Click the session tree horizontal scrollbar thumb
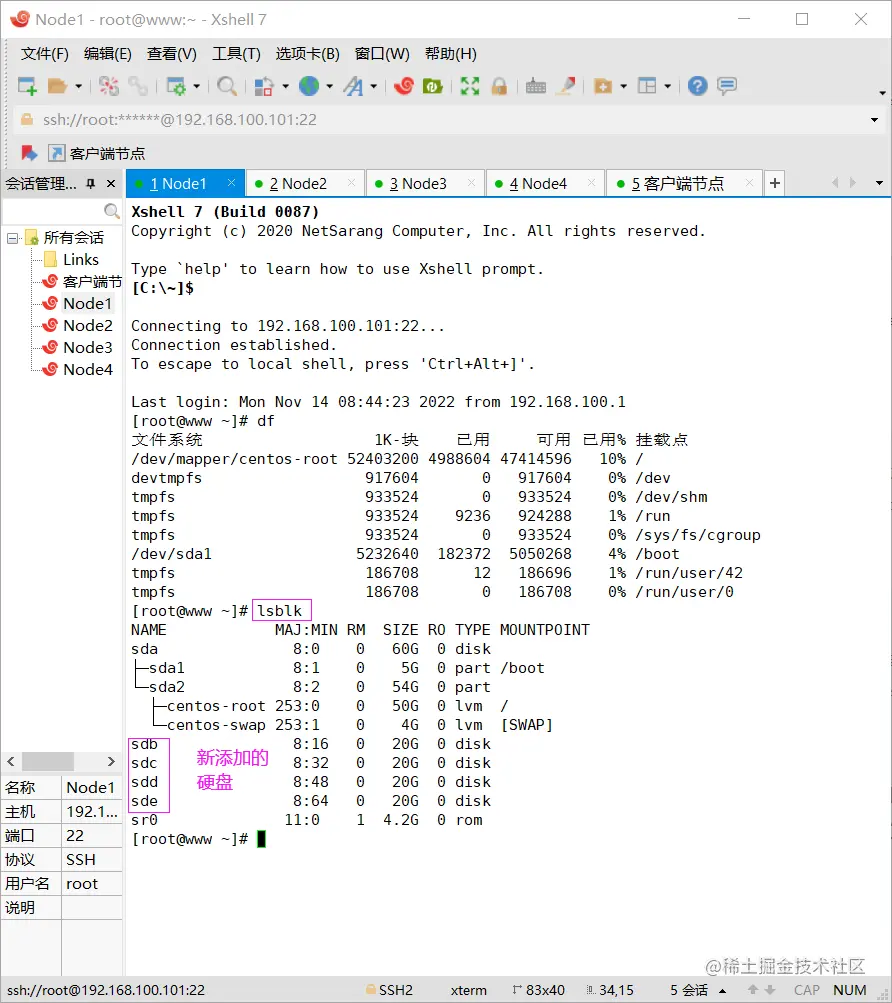 click(x=48, y=761)
